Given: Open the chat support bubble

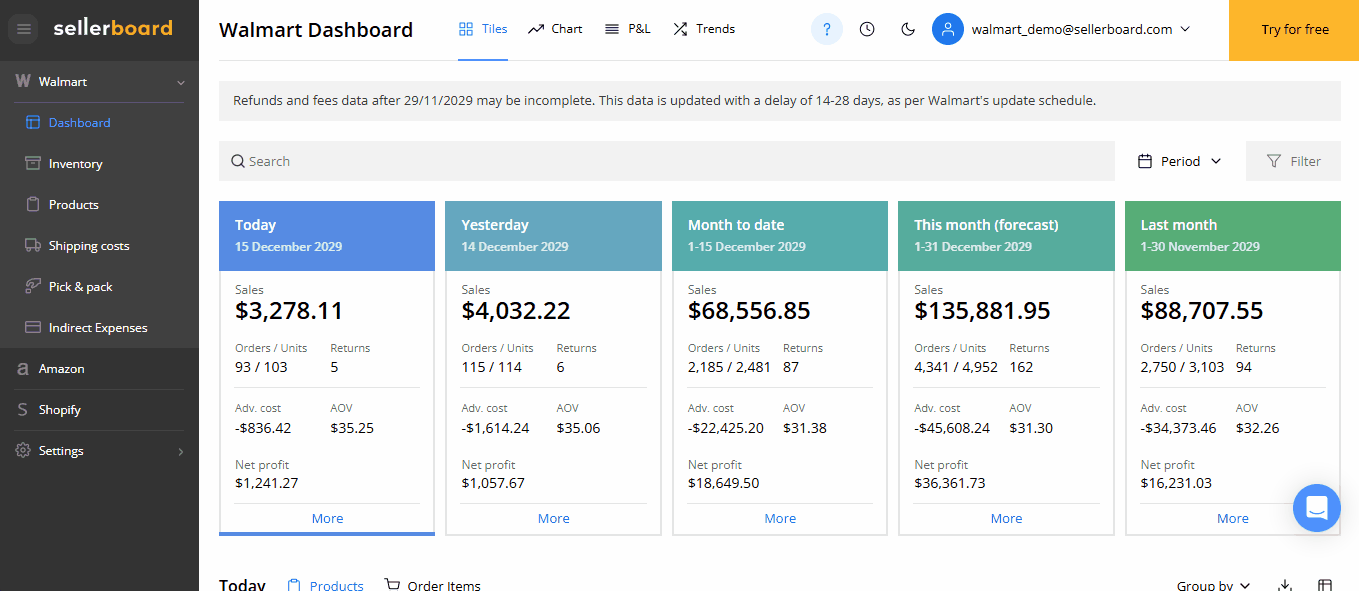Looking at the screenshot, I should (1316, 508).
